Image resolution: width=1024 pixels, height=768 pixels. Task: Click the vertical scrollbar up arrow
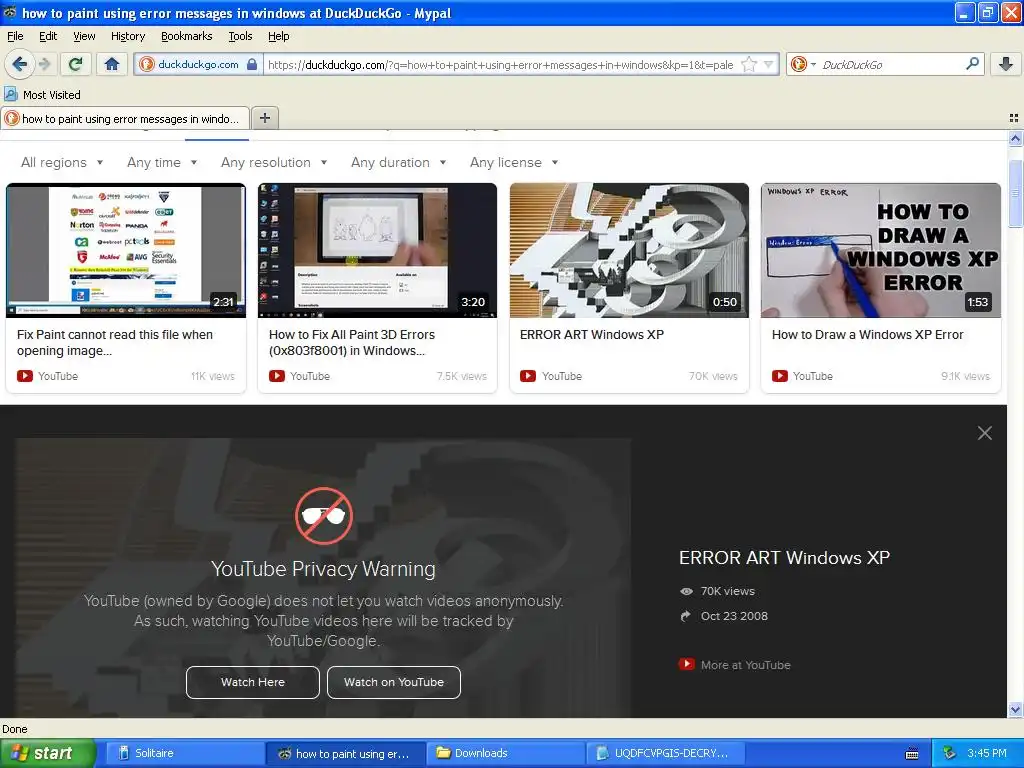pyautogui.click(x=1015, y=138)
